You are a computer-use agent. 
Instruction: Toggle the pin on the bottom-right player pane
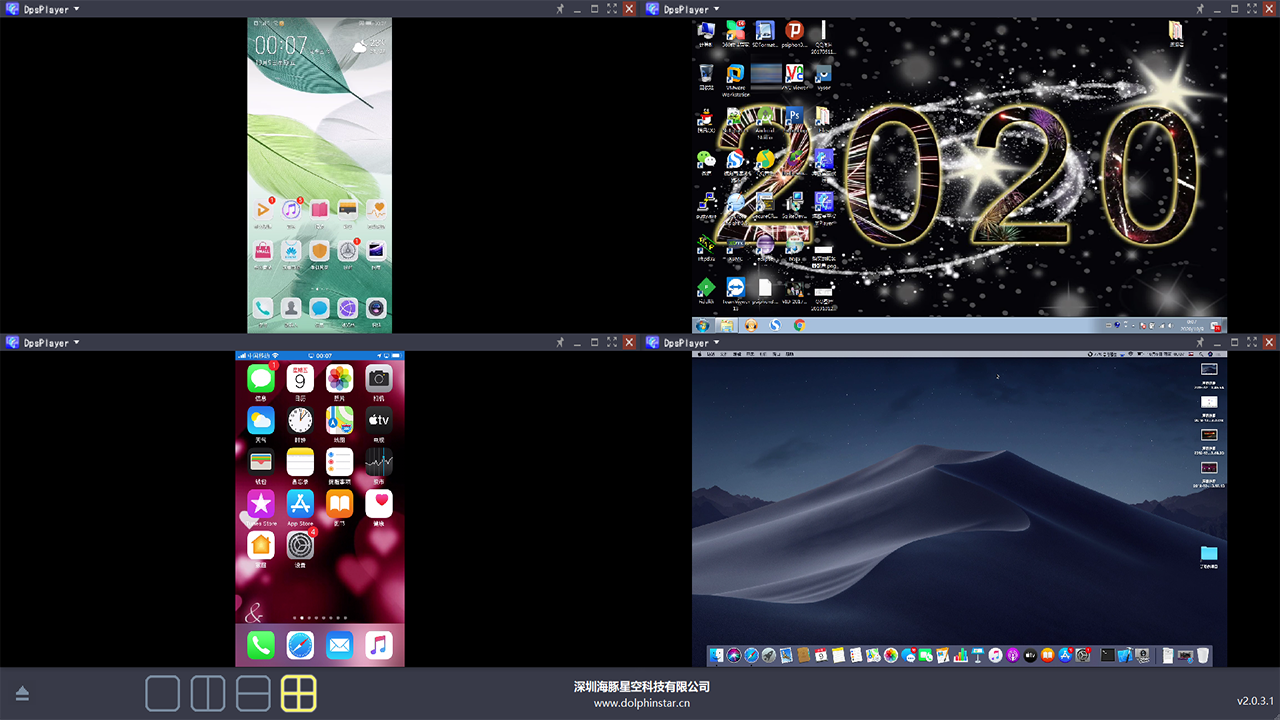[1200, 343]
